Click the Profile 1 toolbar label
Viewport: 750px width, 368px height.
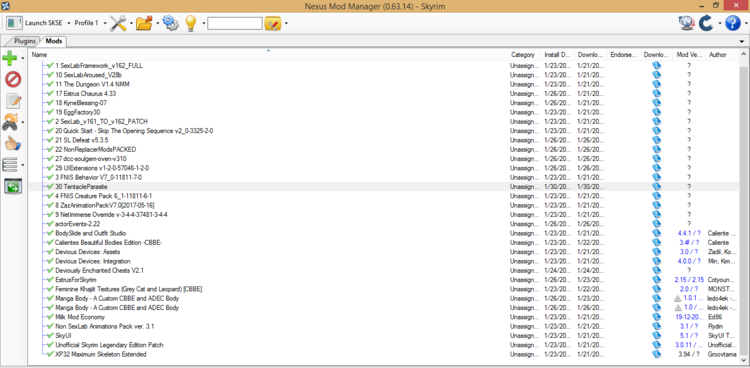[87, 23]
